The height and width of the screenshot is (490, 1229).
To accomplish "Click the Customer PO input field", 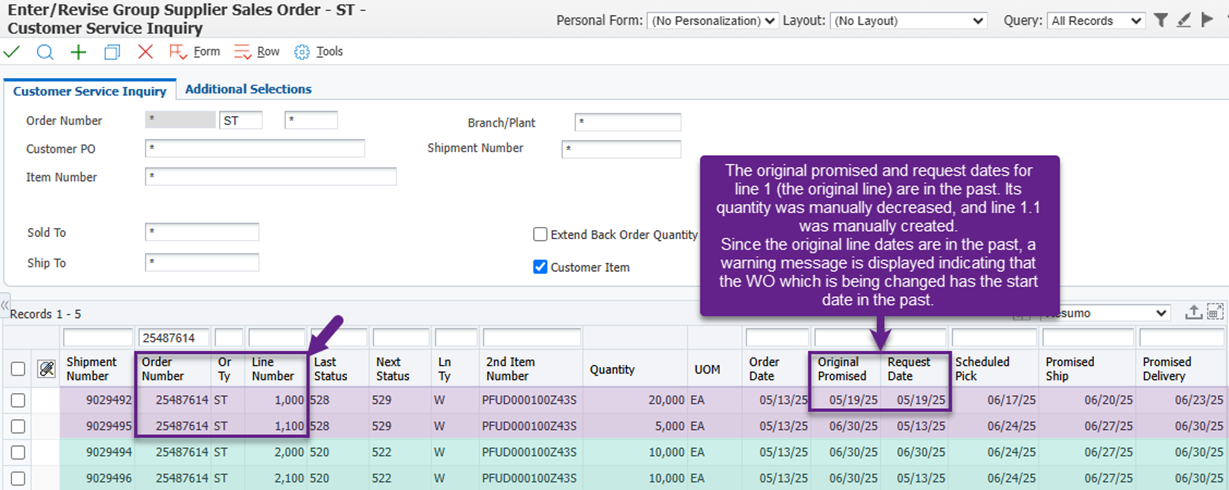I will (x=255, y=149).
